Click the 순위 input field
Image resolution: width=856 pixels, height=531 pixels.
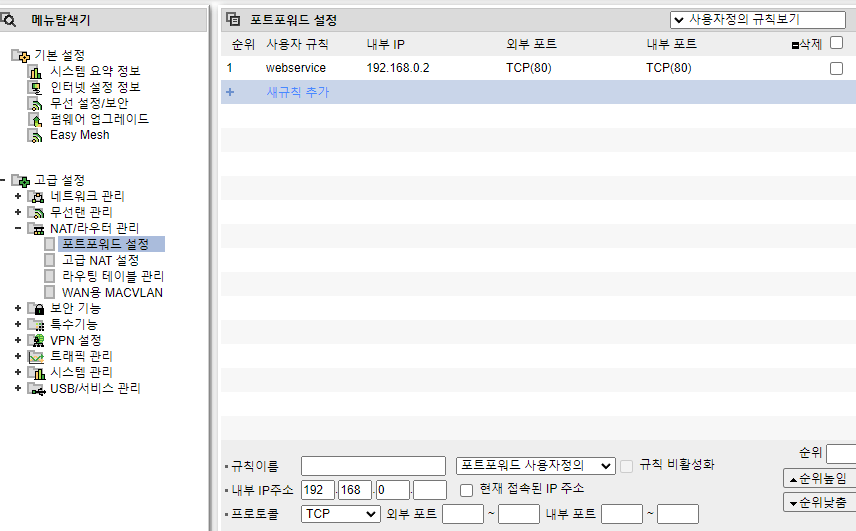[841, 454]
